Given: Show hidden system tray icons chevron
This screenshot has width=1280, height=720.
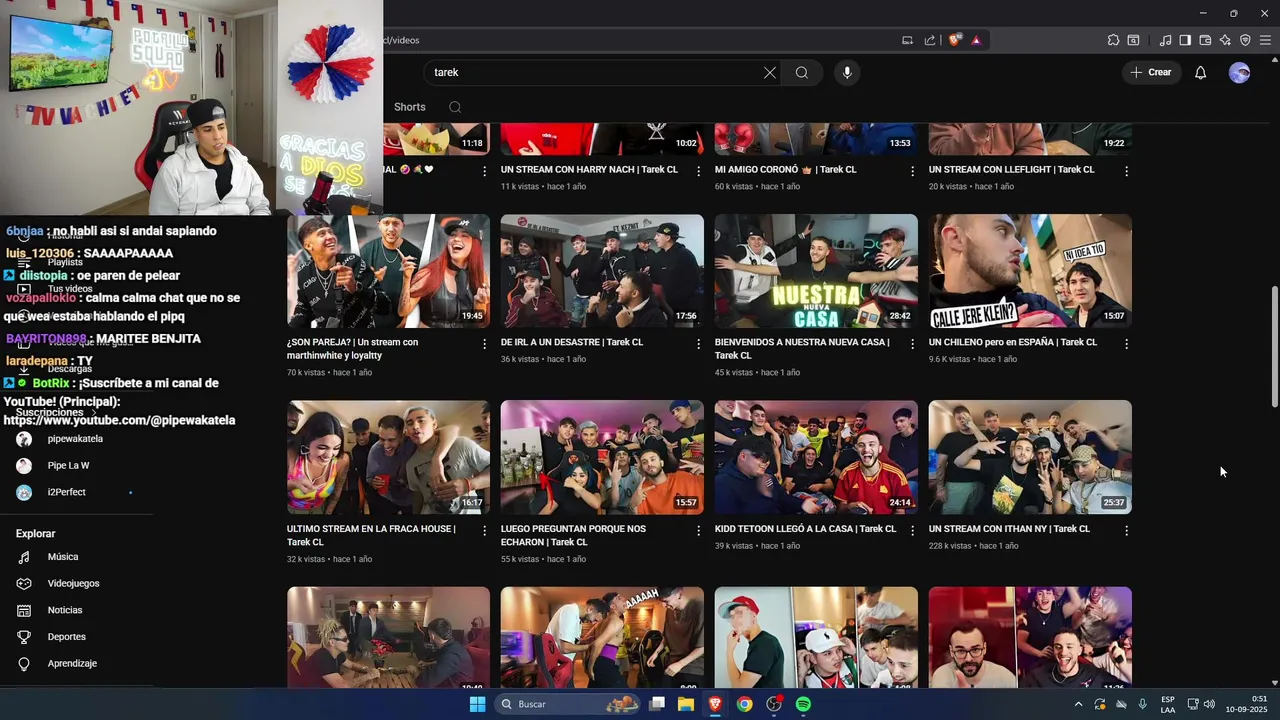Looking at the screenshot, I should coord(1078,704).
